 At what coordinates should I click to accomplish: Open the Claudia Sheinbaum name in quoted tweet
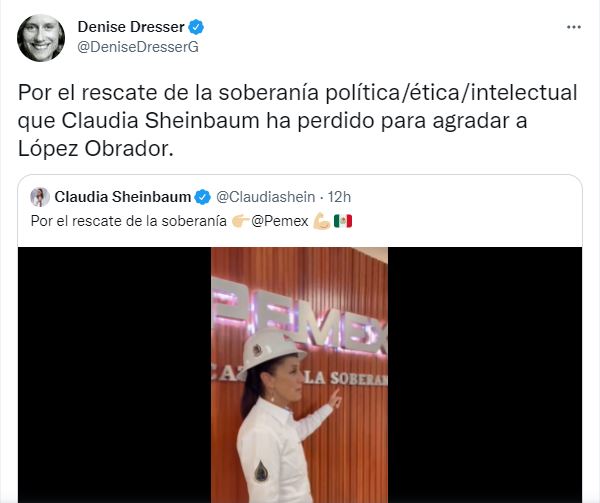pyautogui.click(x=122, y=197)
